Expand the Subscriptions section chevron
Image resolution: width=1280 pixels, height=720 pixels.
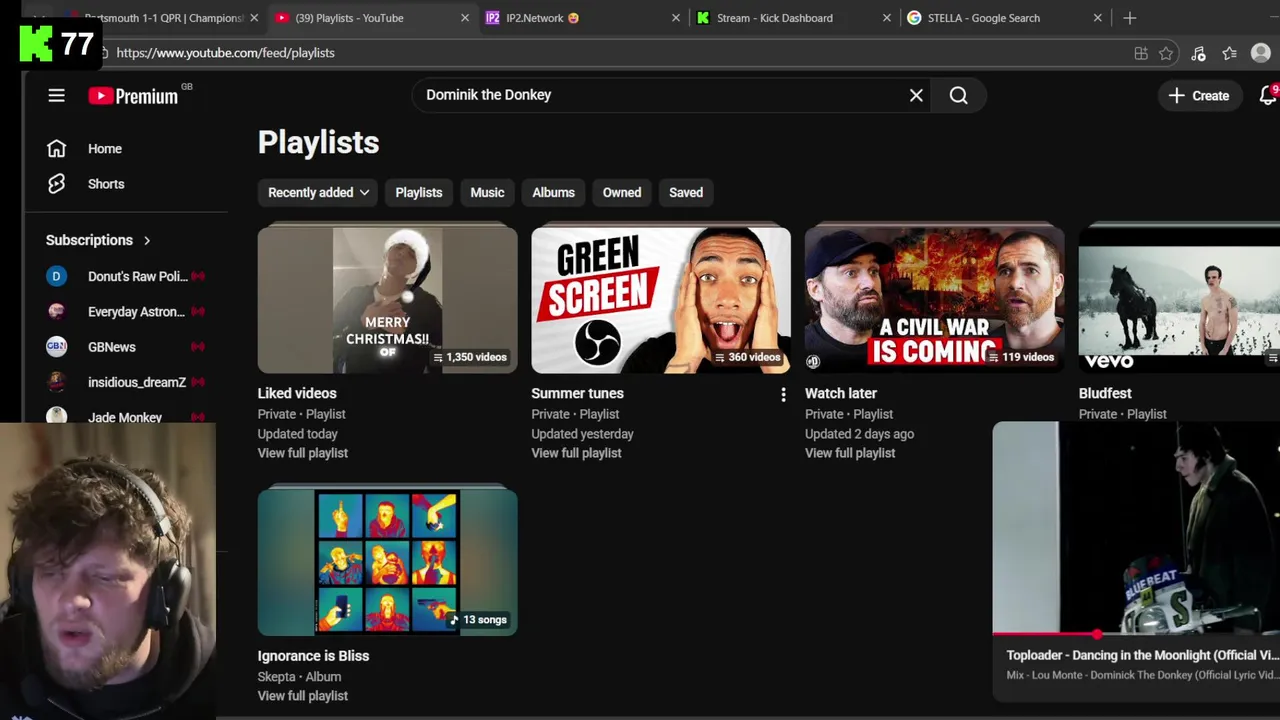click(x=147, y=240)
